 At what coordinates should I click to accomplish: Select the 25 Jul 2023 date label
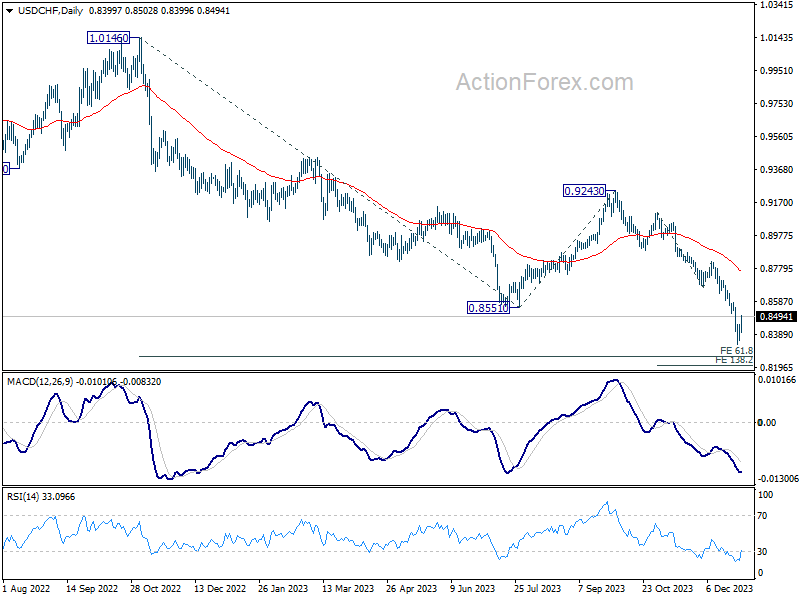(537, 589)
